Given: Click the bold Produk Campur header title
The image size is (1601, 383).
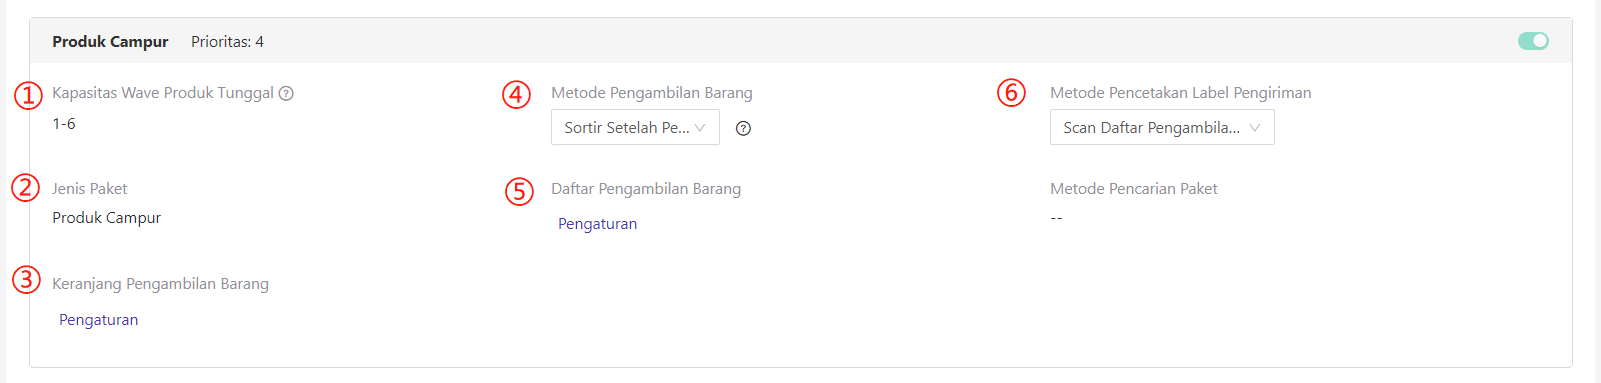Looking at the screenshot, I should [110, 42].
